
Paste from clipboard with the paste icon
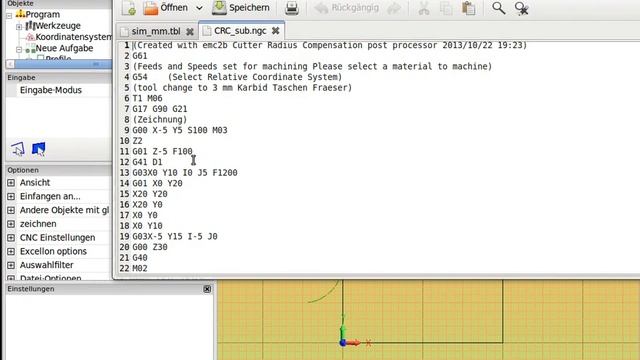469,9
